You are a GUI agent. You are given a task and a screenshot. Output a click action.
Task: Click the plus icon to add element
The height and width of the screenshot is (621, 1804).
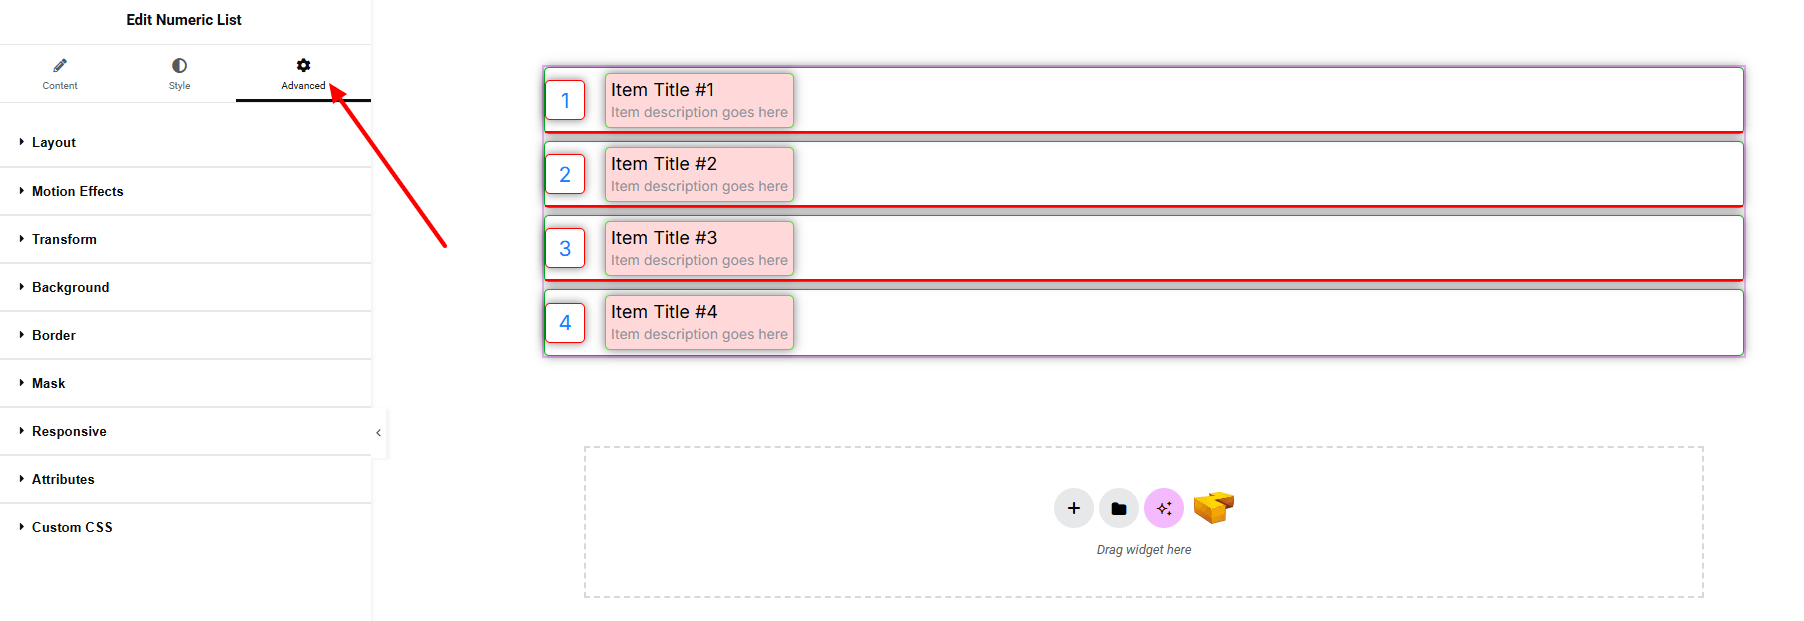tap(1073, 508)
